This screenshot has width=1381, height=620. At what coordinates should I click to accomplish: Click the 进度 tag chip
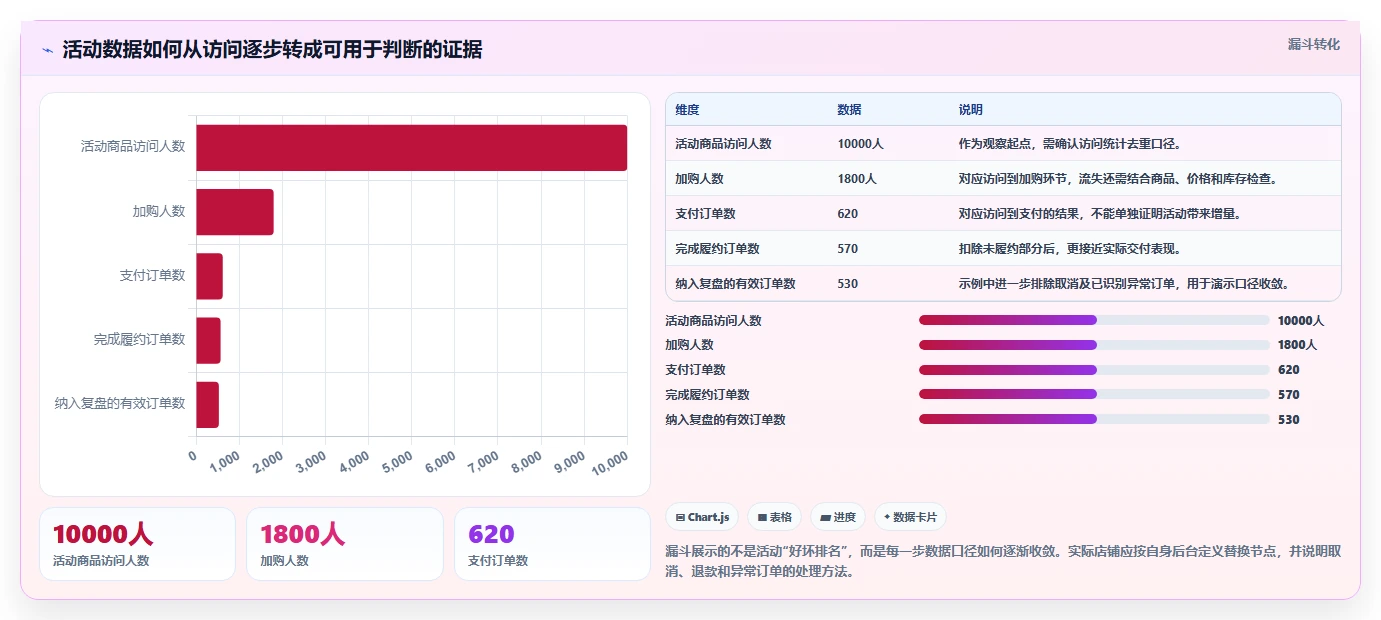click(838, 517)
